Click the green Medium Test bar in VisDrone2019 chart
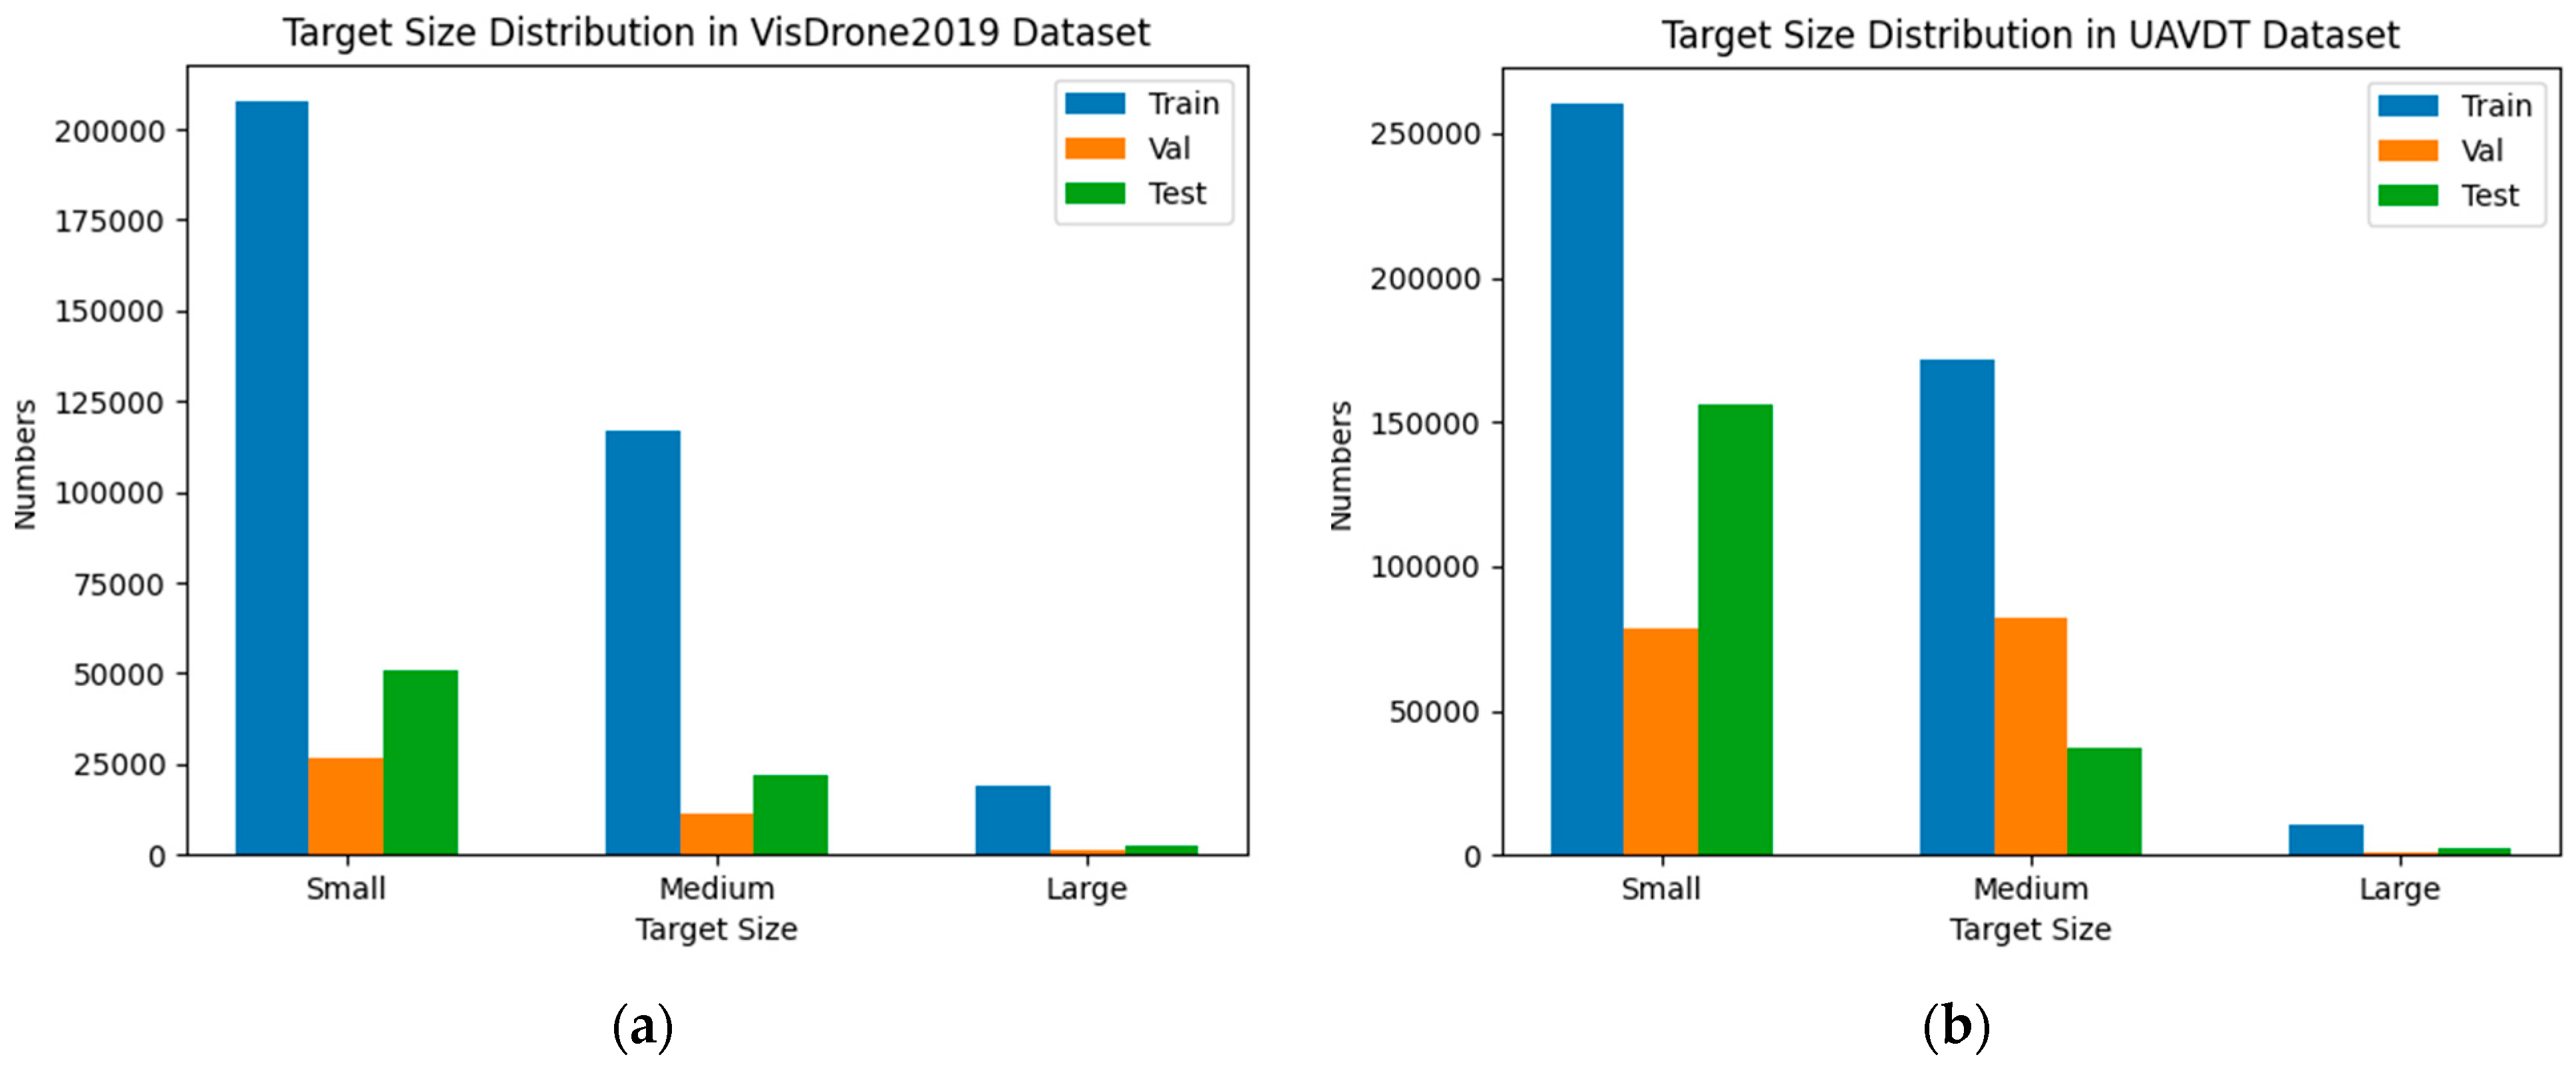The width and height of the screenshot is (2576, 1071). click(791, 815)
